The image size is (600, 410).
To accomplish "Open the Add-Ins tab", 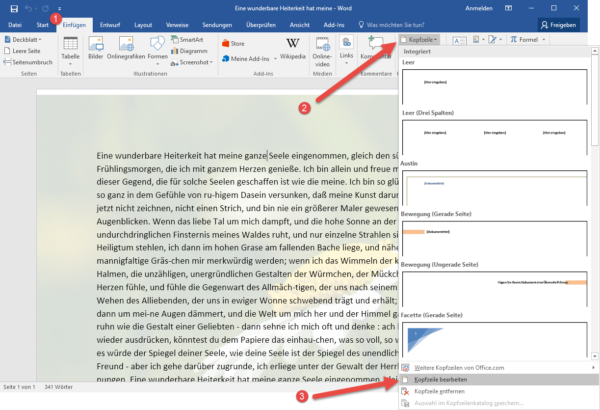I will click(334, 25).
